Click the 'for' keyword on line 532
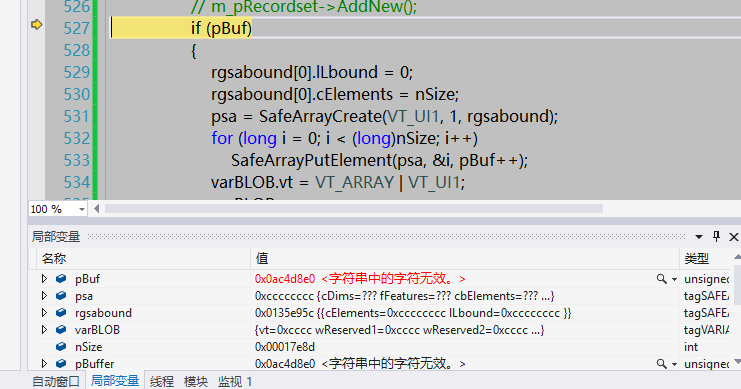741x389 pixels. pyautogui.click(x=222, y=138)
